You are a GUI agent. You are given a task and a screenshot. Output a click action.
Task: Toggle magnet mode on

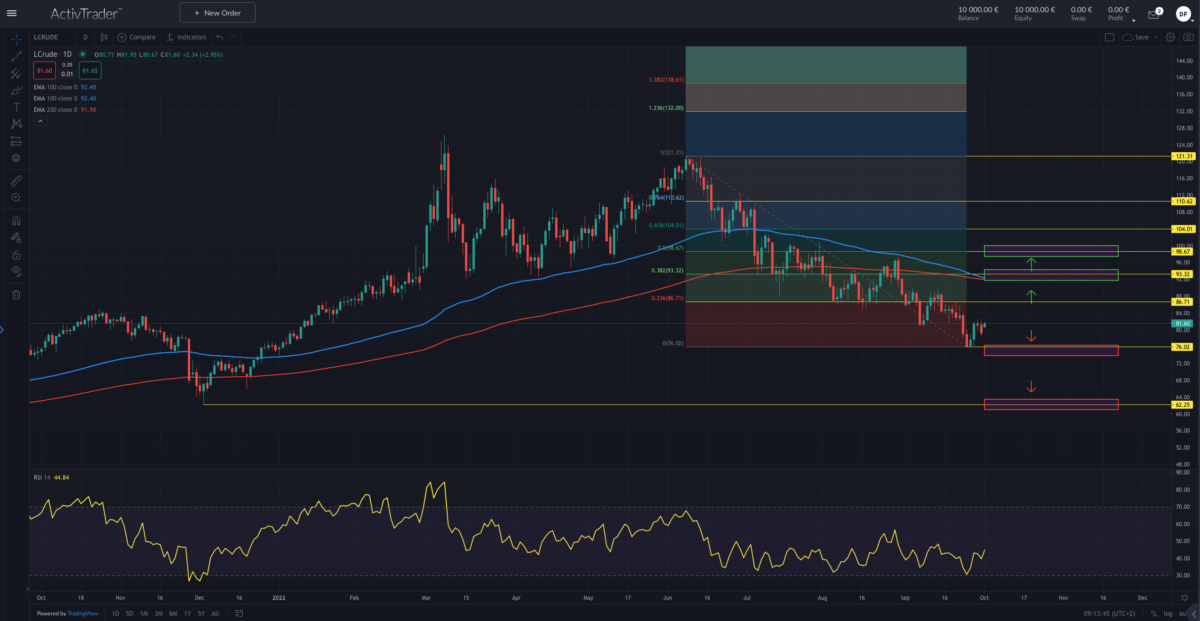[x=16, y=220]
